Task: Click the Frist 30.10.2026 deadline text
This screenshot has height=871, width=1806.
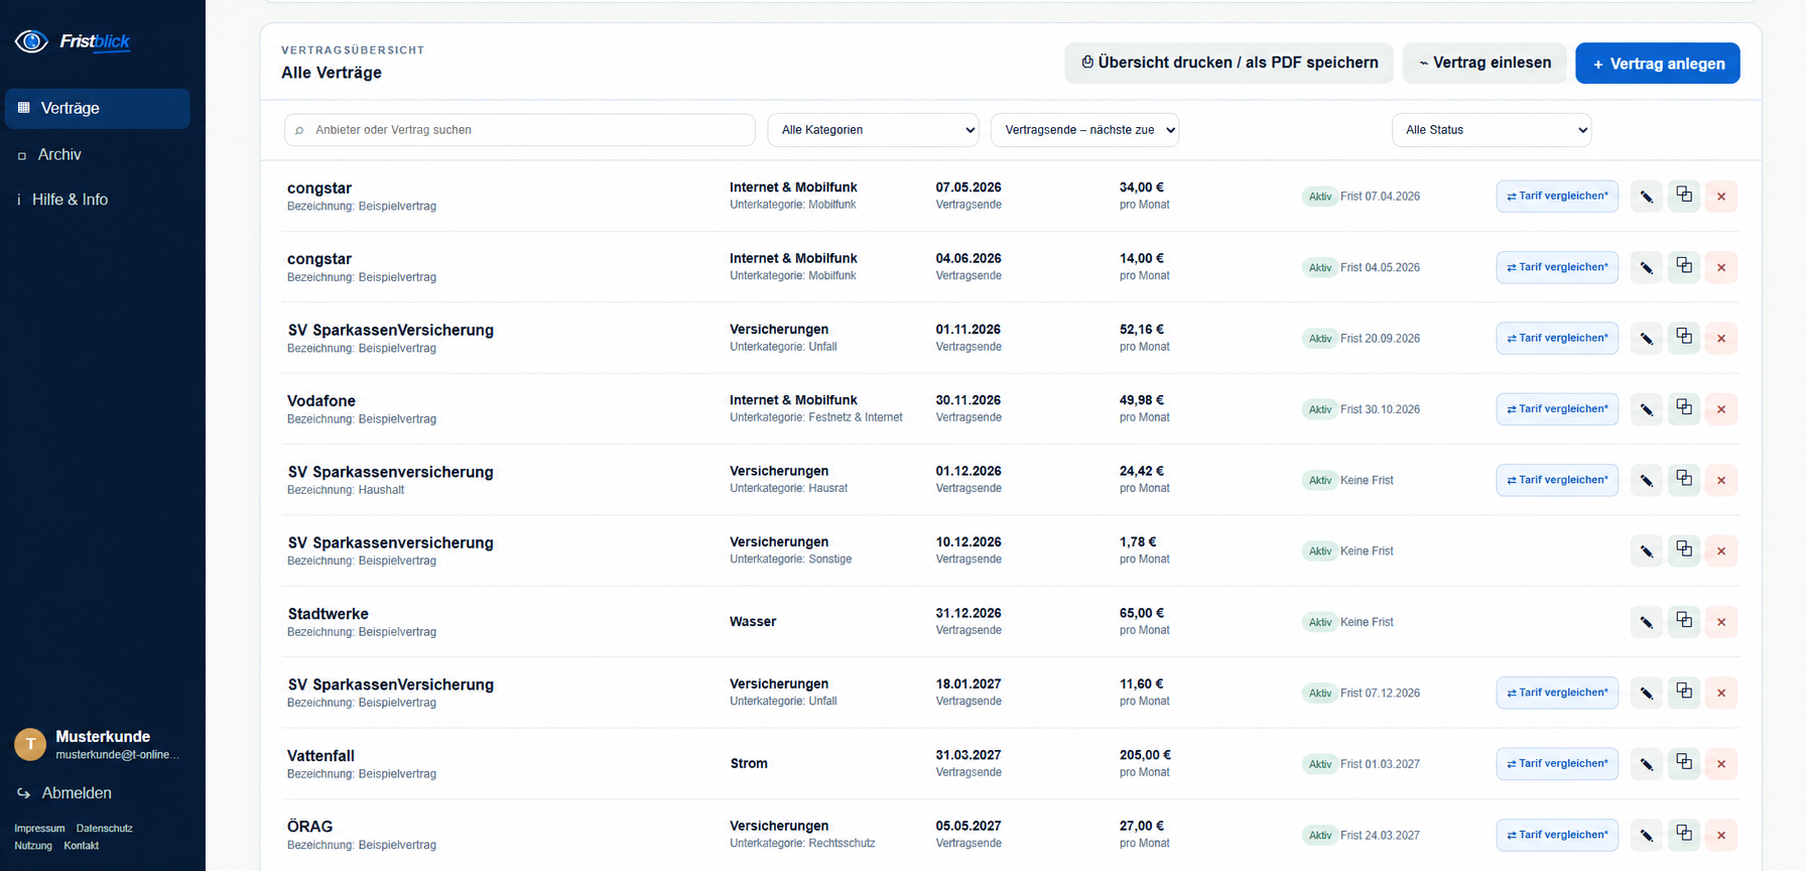Action: coord(1380,409)
